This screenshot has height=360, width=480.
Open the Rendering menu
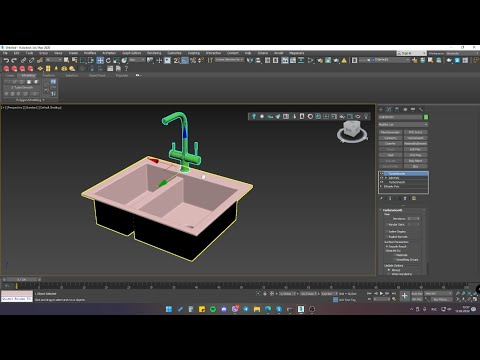(x=154, y=53)
